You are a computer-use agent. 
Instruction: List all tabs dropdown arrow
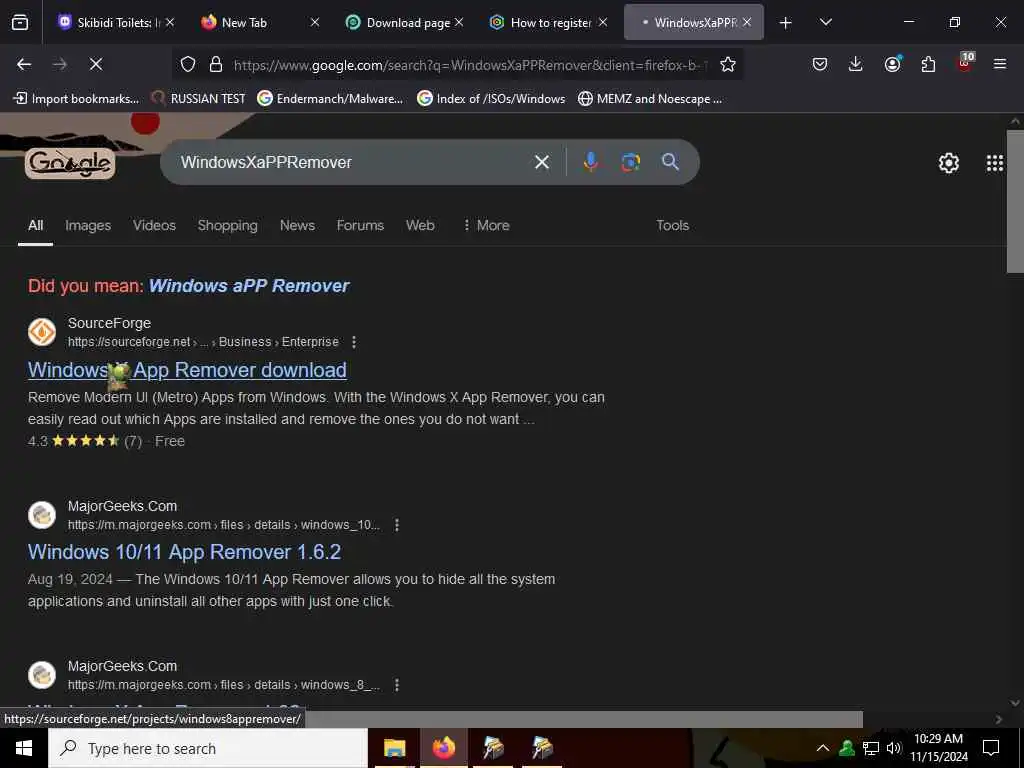click(825, 22)
